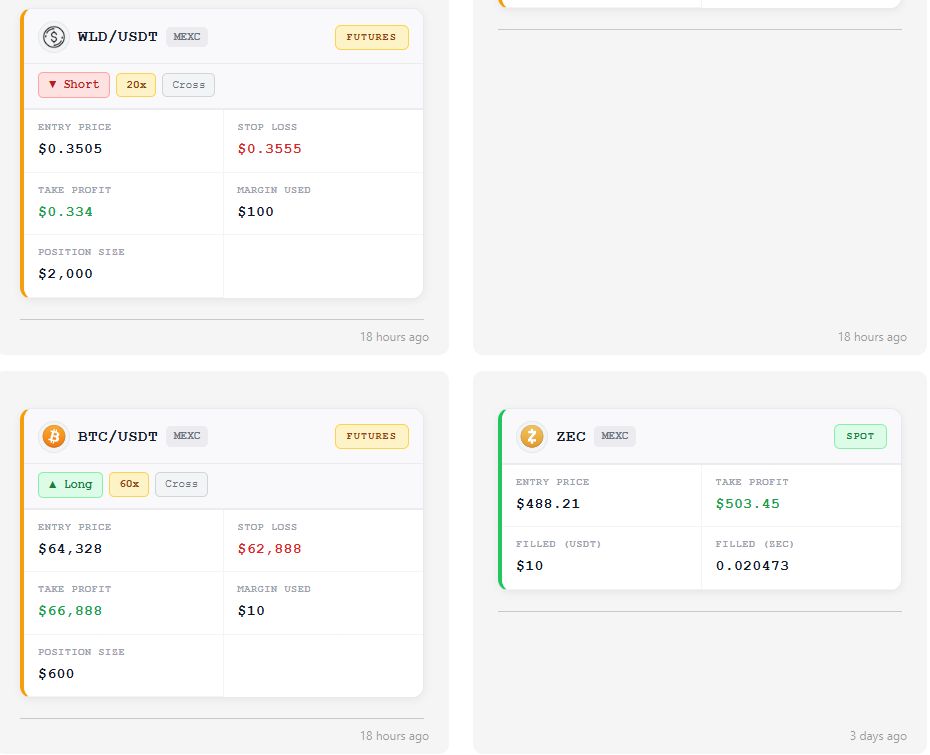Image resolution: width=930 pixels, height=755 pixels.
Task: Click the ZEC coin icon
Action: pos(531,437)
